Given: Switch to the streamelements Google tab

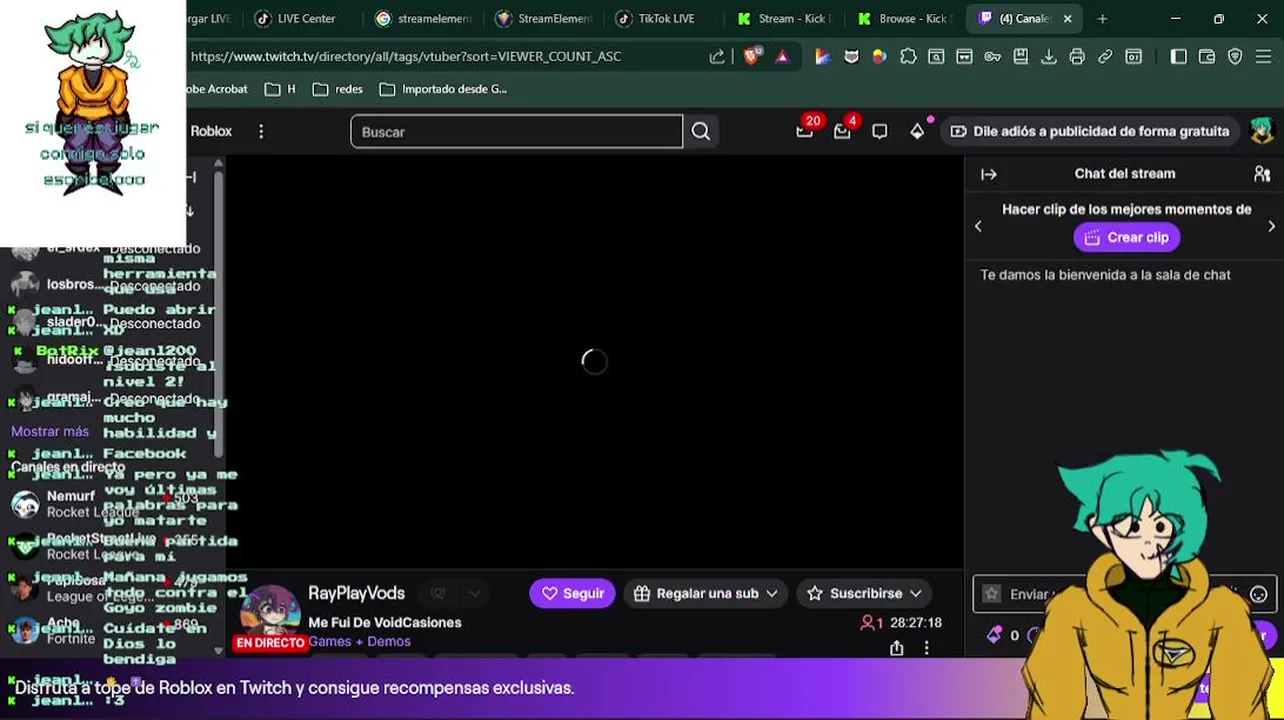Looking at the screenshot, I should [x=422, y=18].
